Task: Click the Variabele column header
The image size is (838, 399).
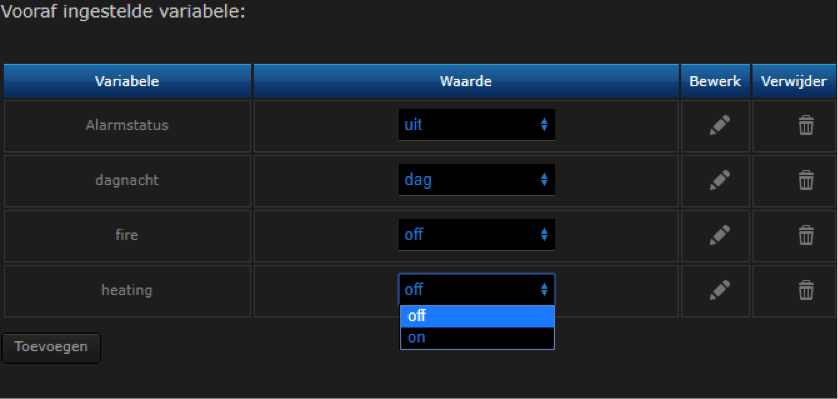Action: [x=127, y=81]
